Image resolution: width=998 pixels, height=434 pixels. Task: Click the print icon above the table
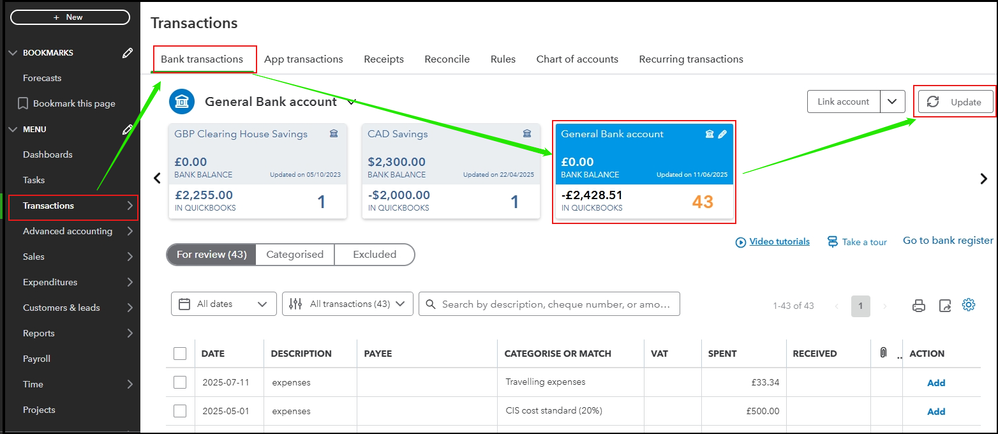(x=918, y=306)
